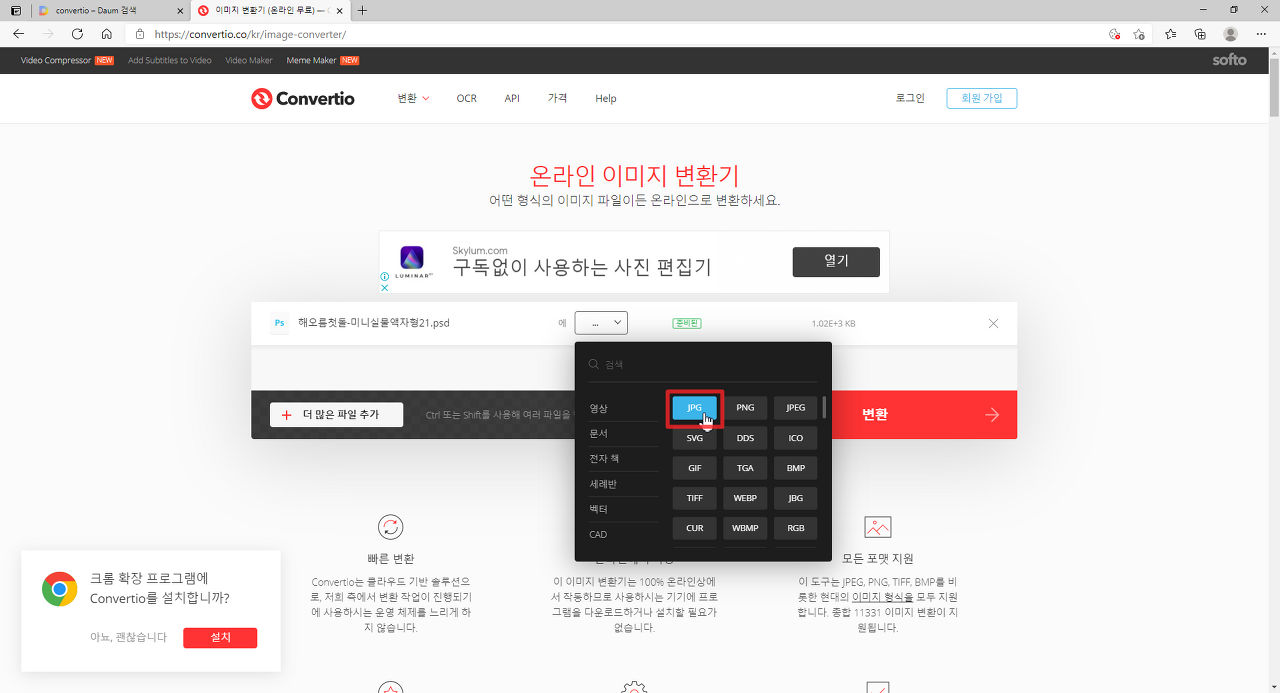Screen dimensions: 1280x693
Task: Choose RGB format
Action: click(x=795, y=528)
